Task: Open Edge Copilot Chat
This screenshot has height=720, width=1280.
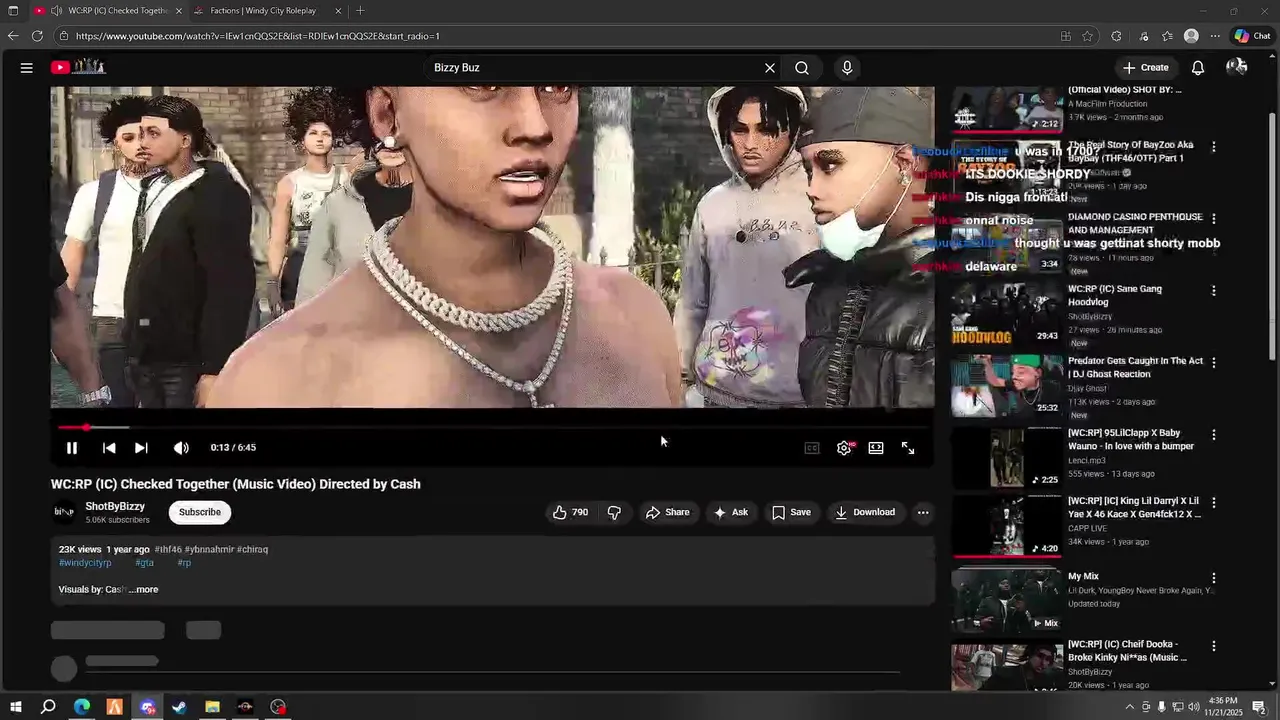Action: point(1252,36)
